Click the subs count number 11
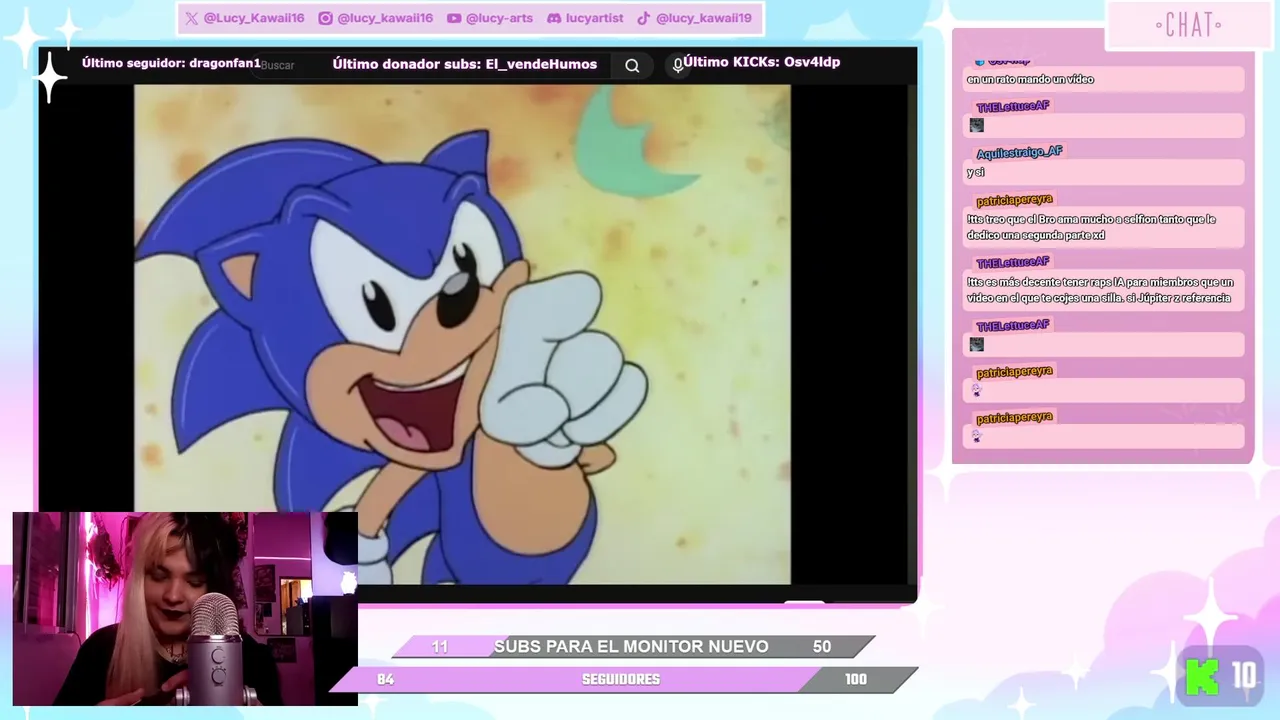Image resolution: width=1280 pixels, height=720 pixels. point(440,647)
